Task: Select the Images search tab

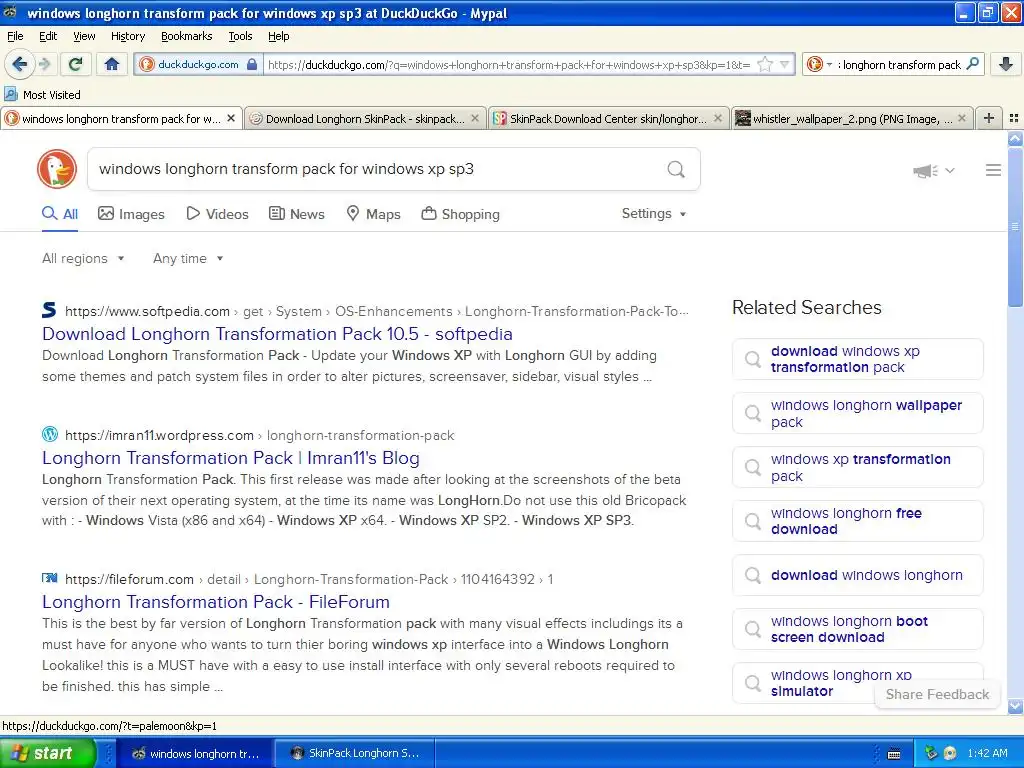Action: pyautogui.click(x=131, y=214)
